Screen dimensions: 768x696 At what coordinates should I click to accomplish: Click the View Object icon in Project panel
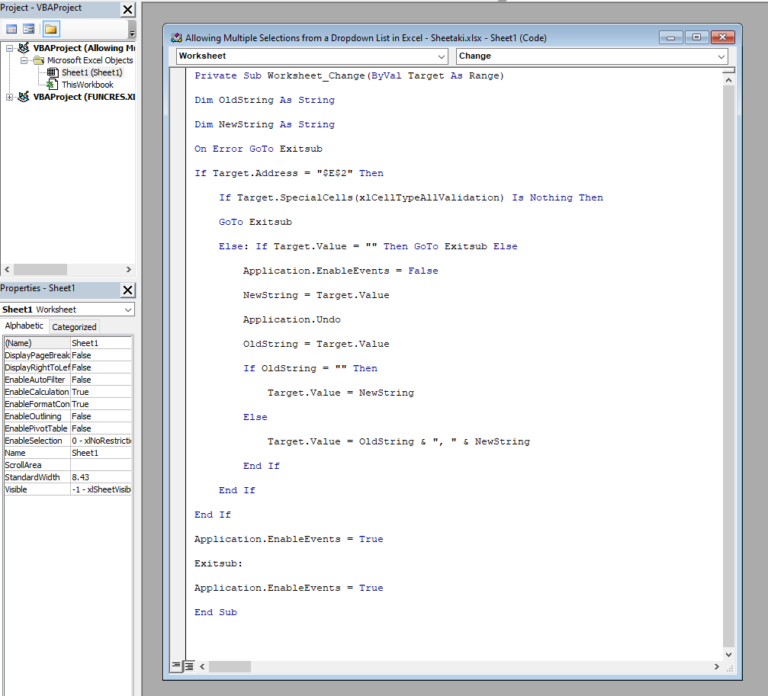click(x=29, y=29)
